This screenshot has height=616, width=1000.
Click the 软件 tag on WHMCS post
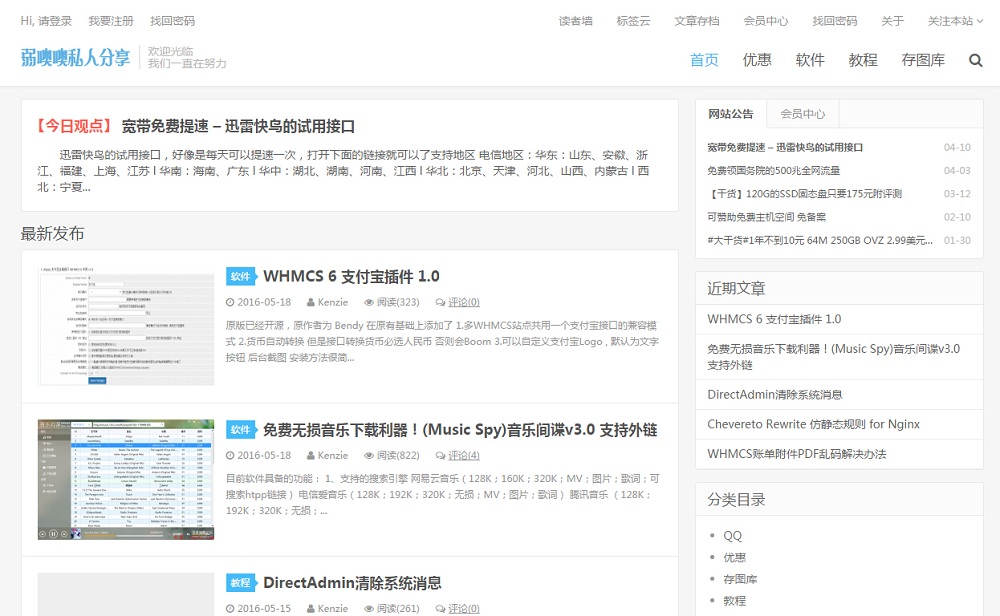pos(240,277)
